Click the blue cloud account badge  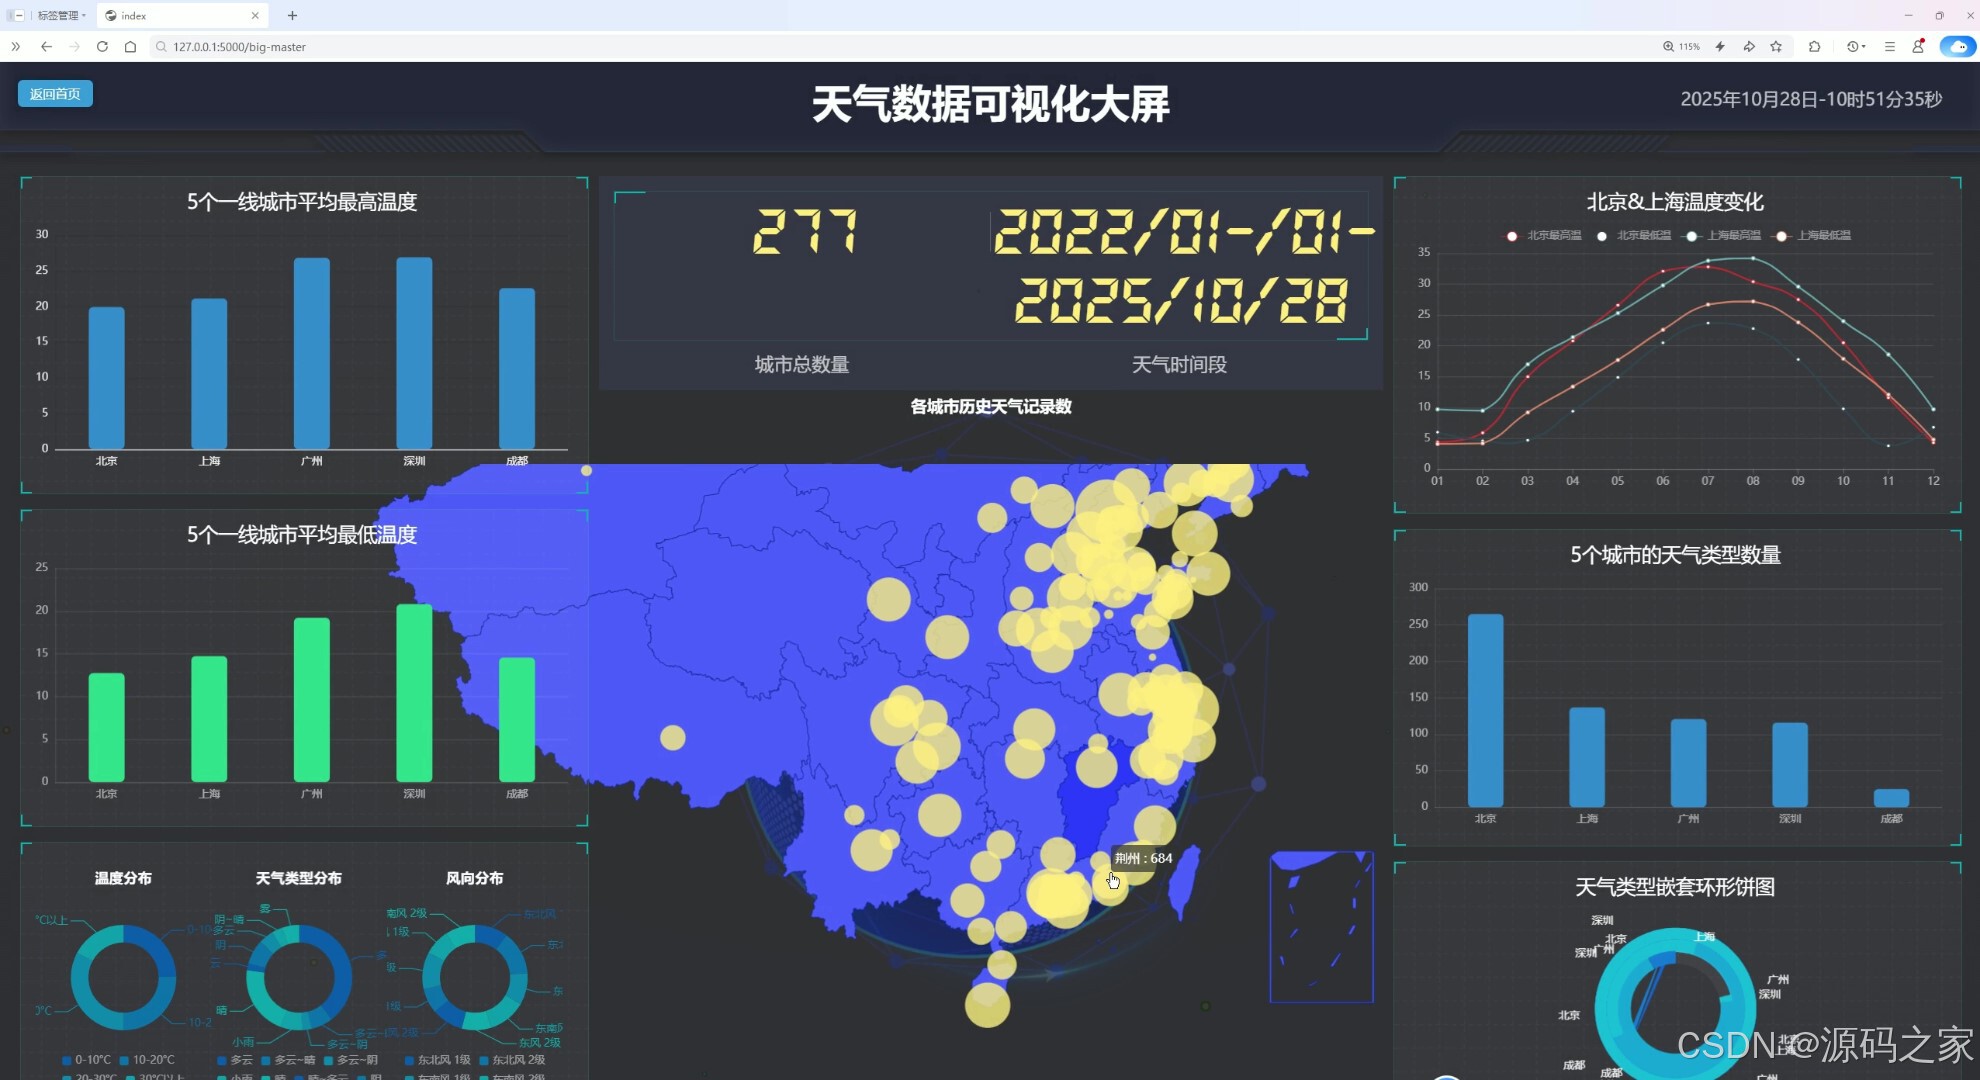(1957, 46)
